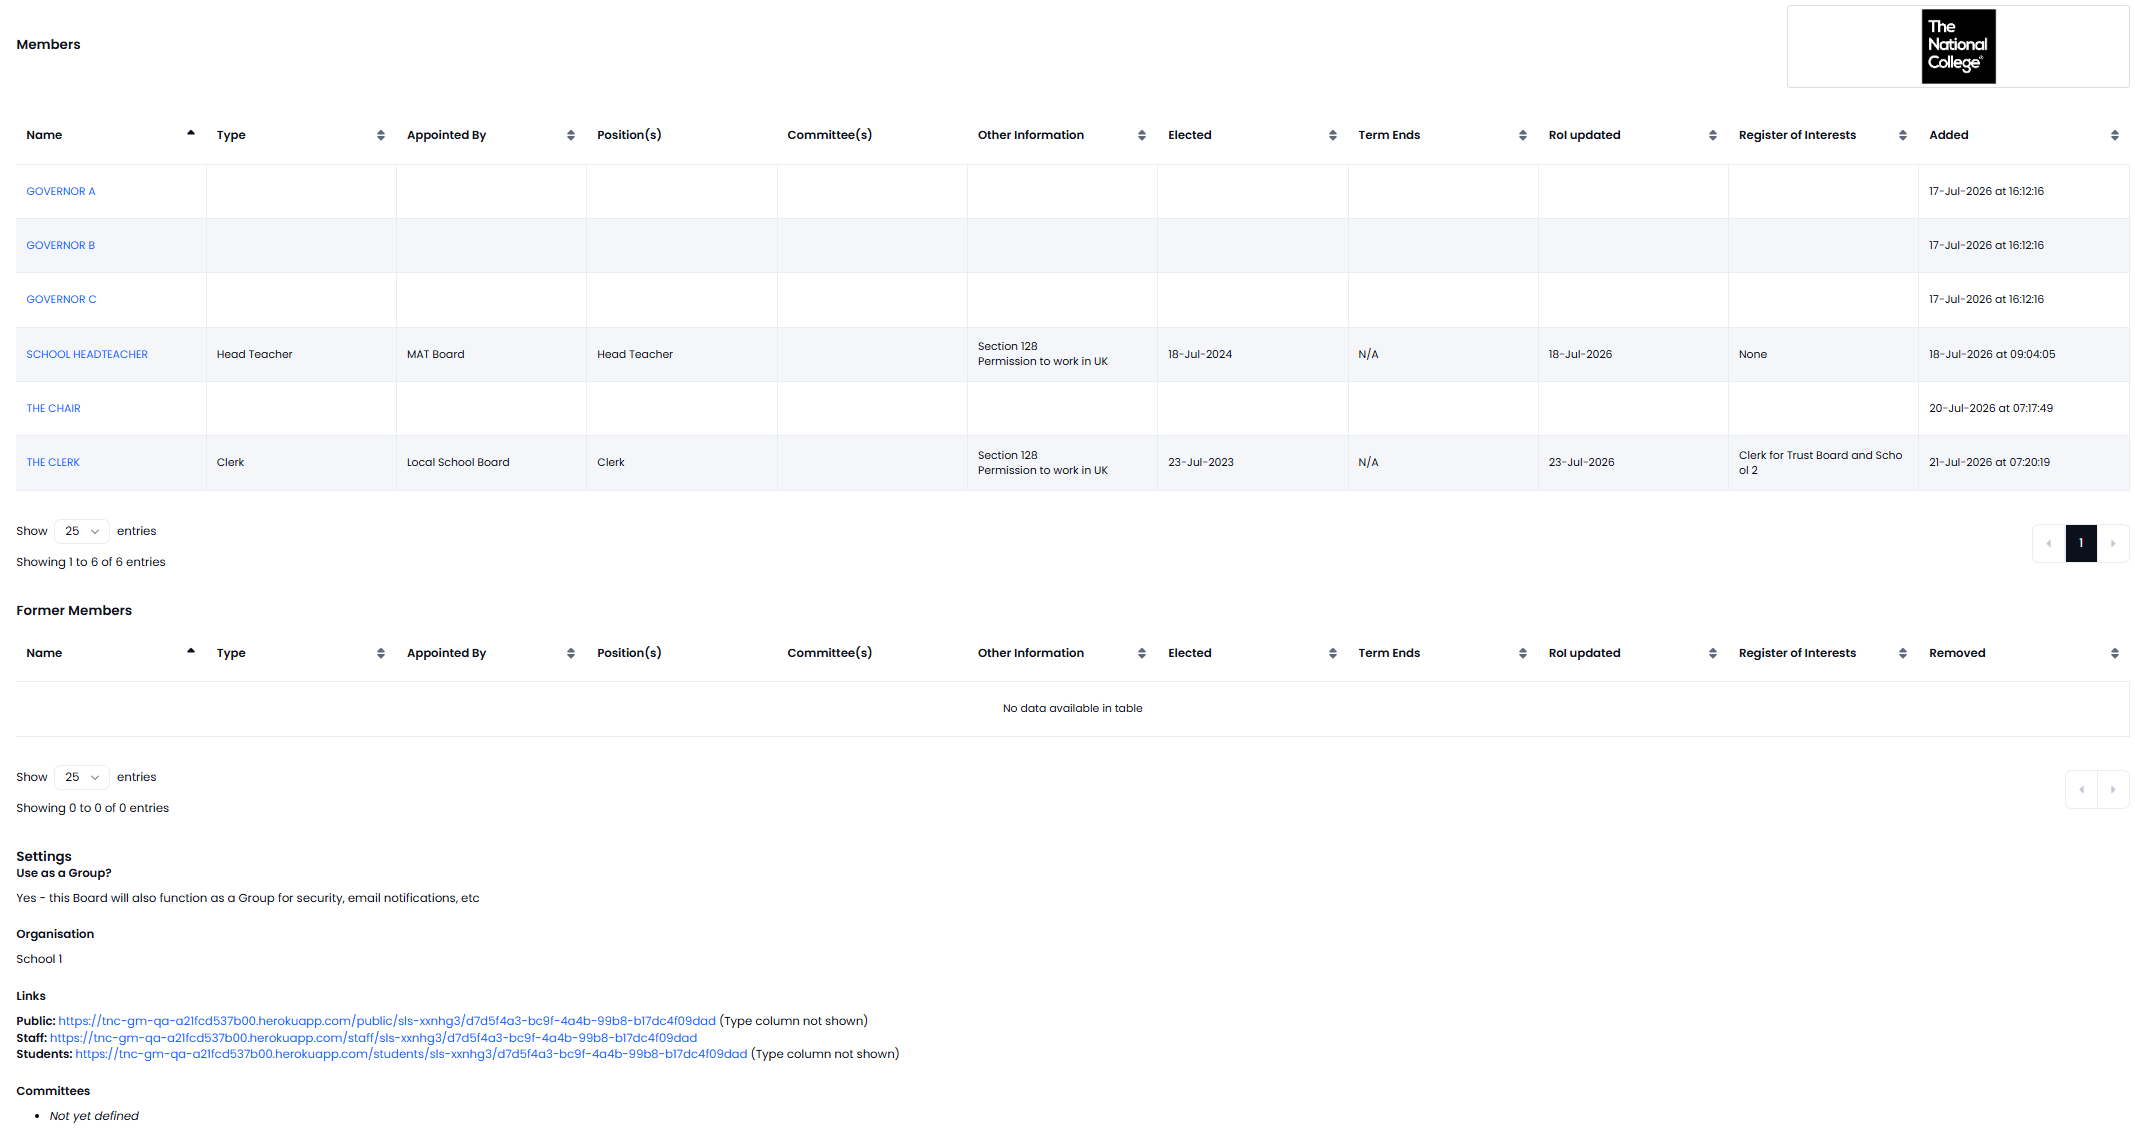
Task: Open Members table entries-per-page dropdown
Action: 82,531
